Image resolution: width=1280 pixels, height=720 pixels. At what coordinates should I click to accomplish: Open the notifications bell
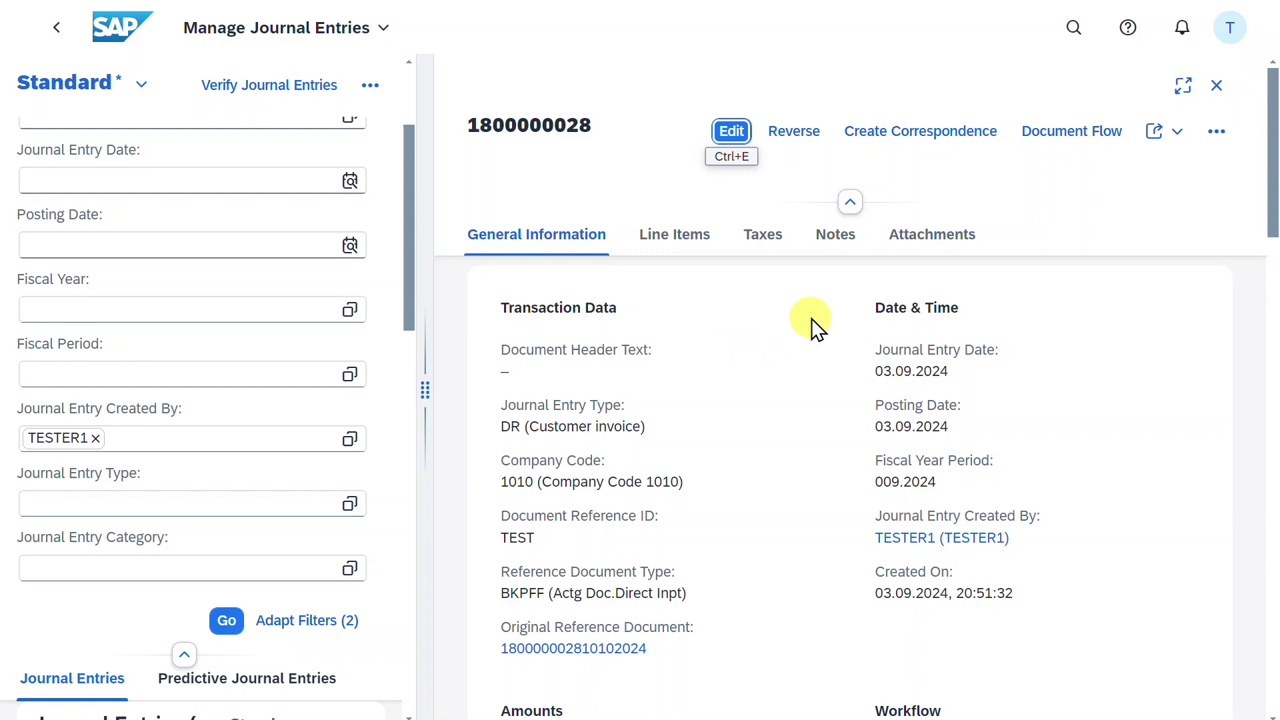click(1182, 28)
